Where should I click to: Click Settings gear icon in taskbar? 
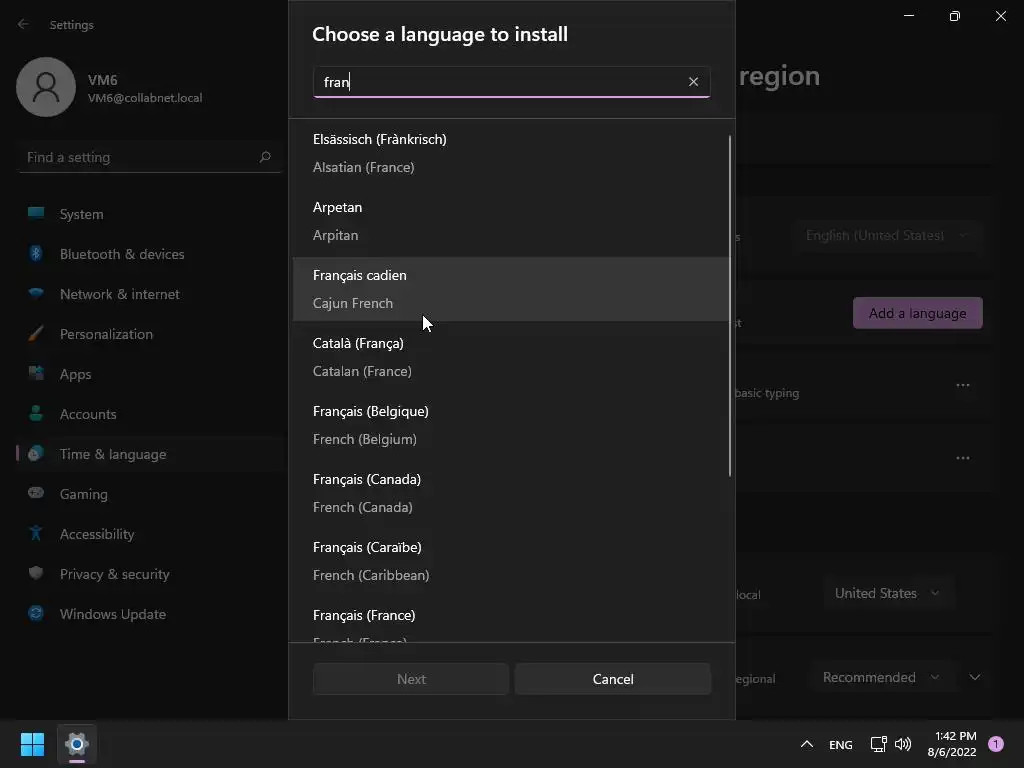click(76, 744)
